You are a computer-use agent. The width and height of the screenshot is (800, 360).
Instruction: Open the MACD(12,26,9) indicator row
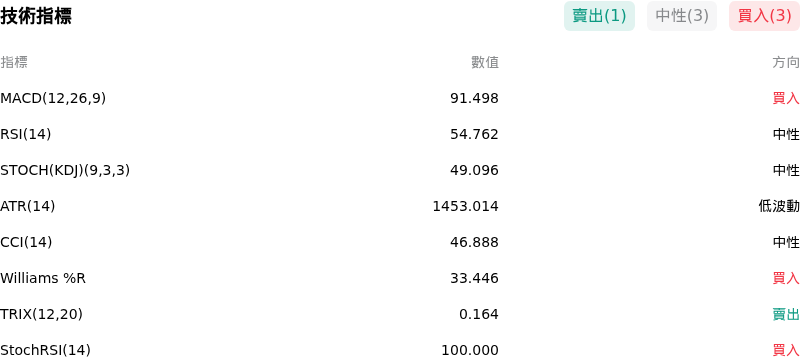[400, 98]
